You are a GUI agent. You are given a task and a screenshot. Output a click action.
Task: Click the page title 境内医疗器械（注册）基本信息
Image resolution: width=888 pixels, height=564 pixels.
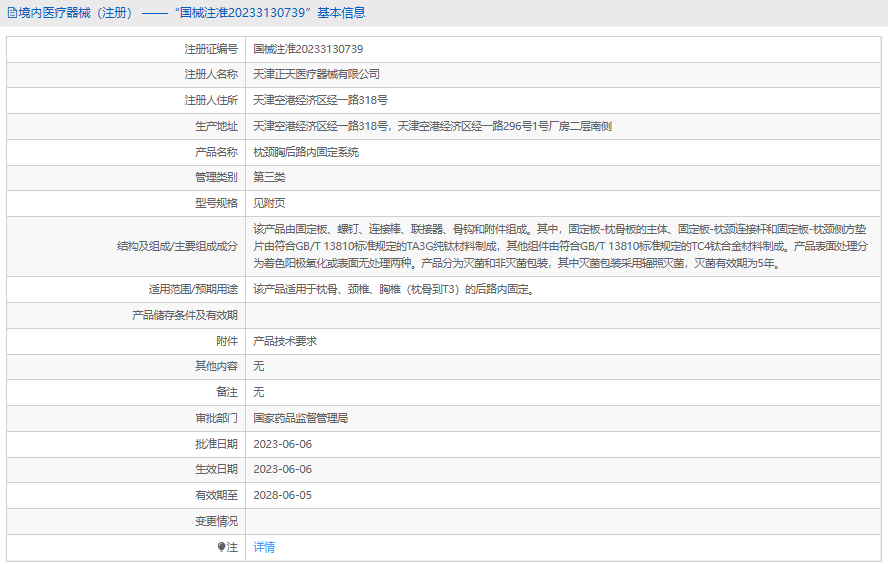point(191,13)
